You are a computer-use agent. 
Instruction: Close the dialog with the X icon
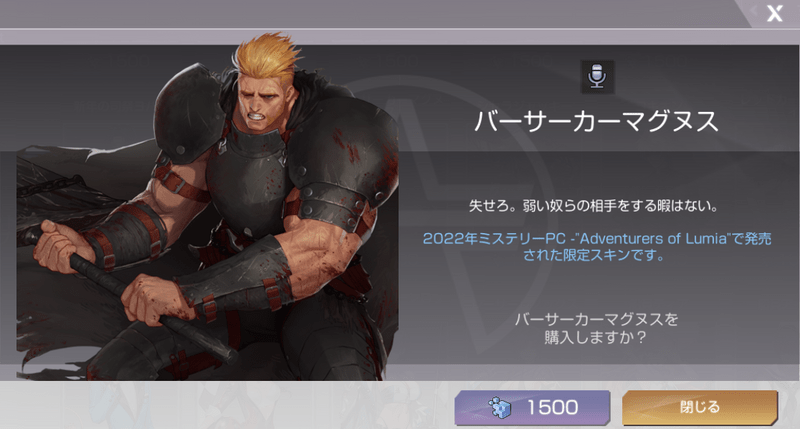(774, 13)
